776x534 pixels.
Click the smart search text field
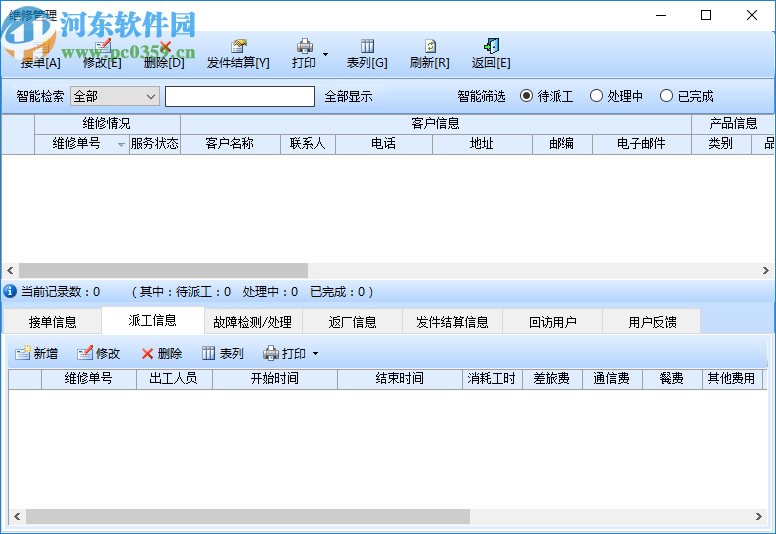tap(240, 96)
